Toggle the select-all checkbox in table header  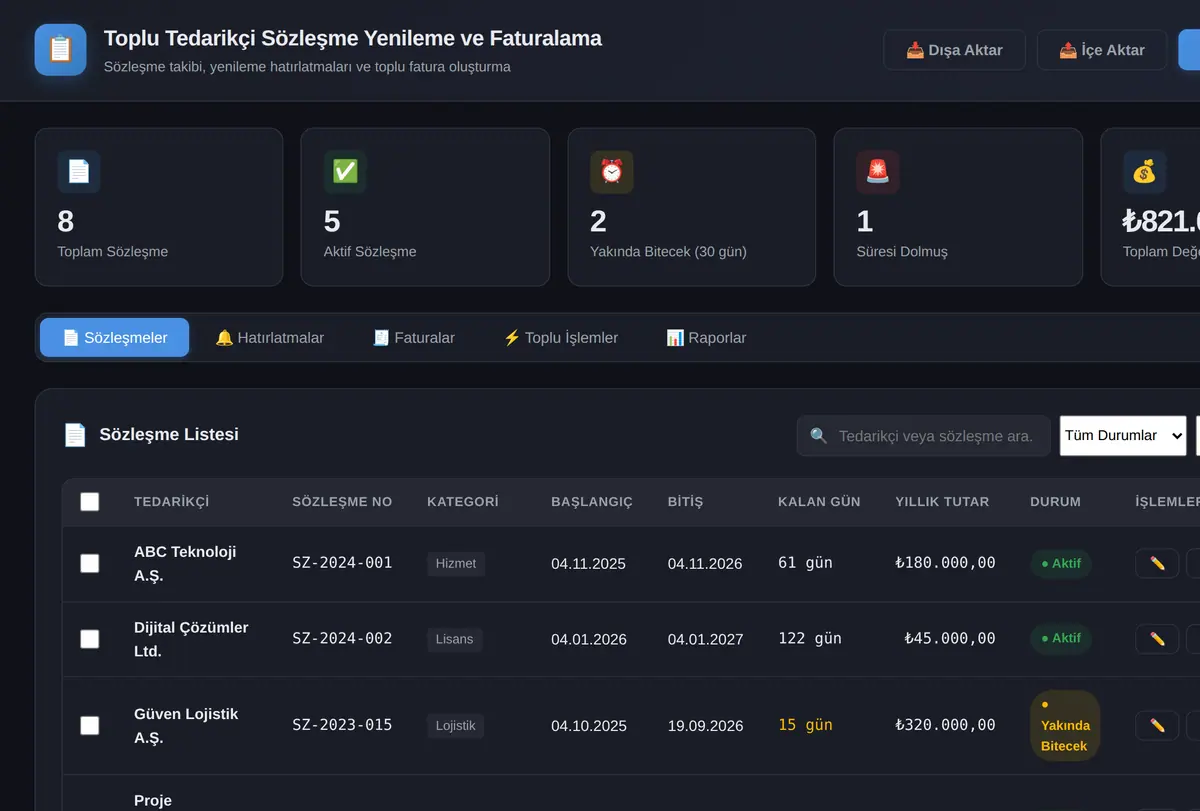90,502
